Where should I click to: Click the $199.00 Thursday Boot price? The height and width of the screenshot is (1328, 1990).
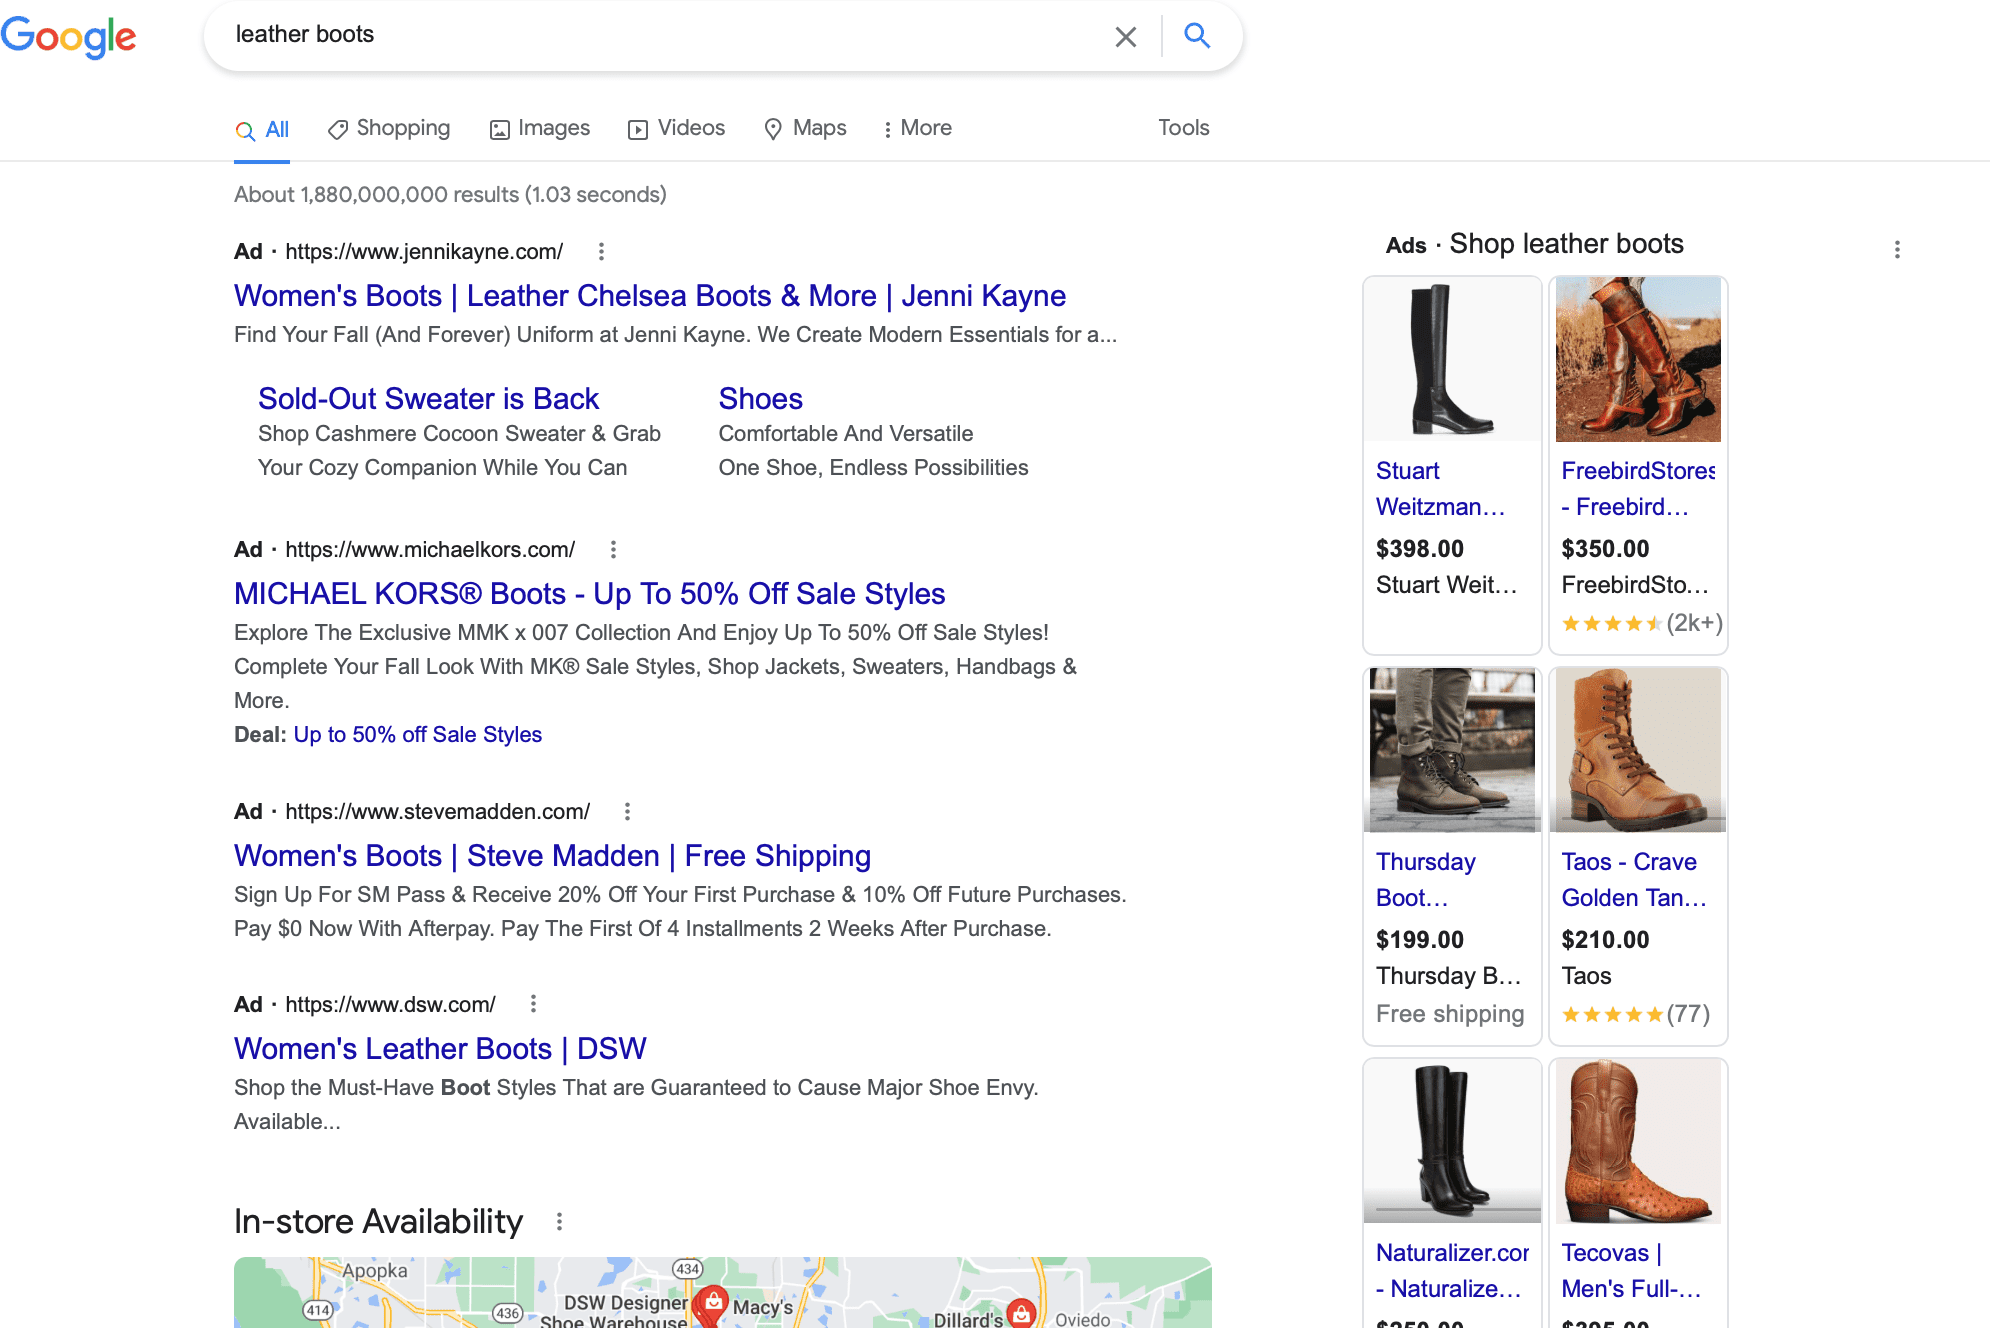coord(1420,940)
